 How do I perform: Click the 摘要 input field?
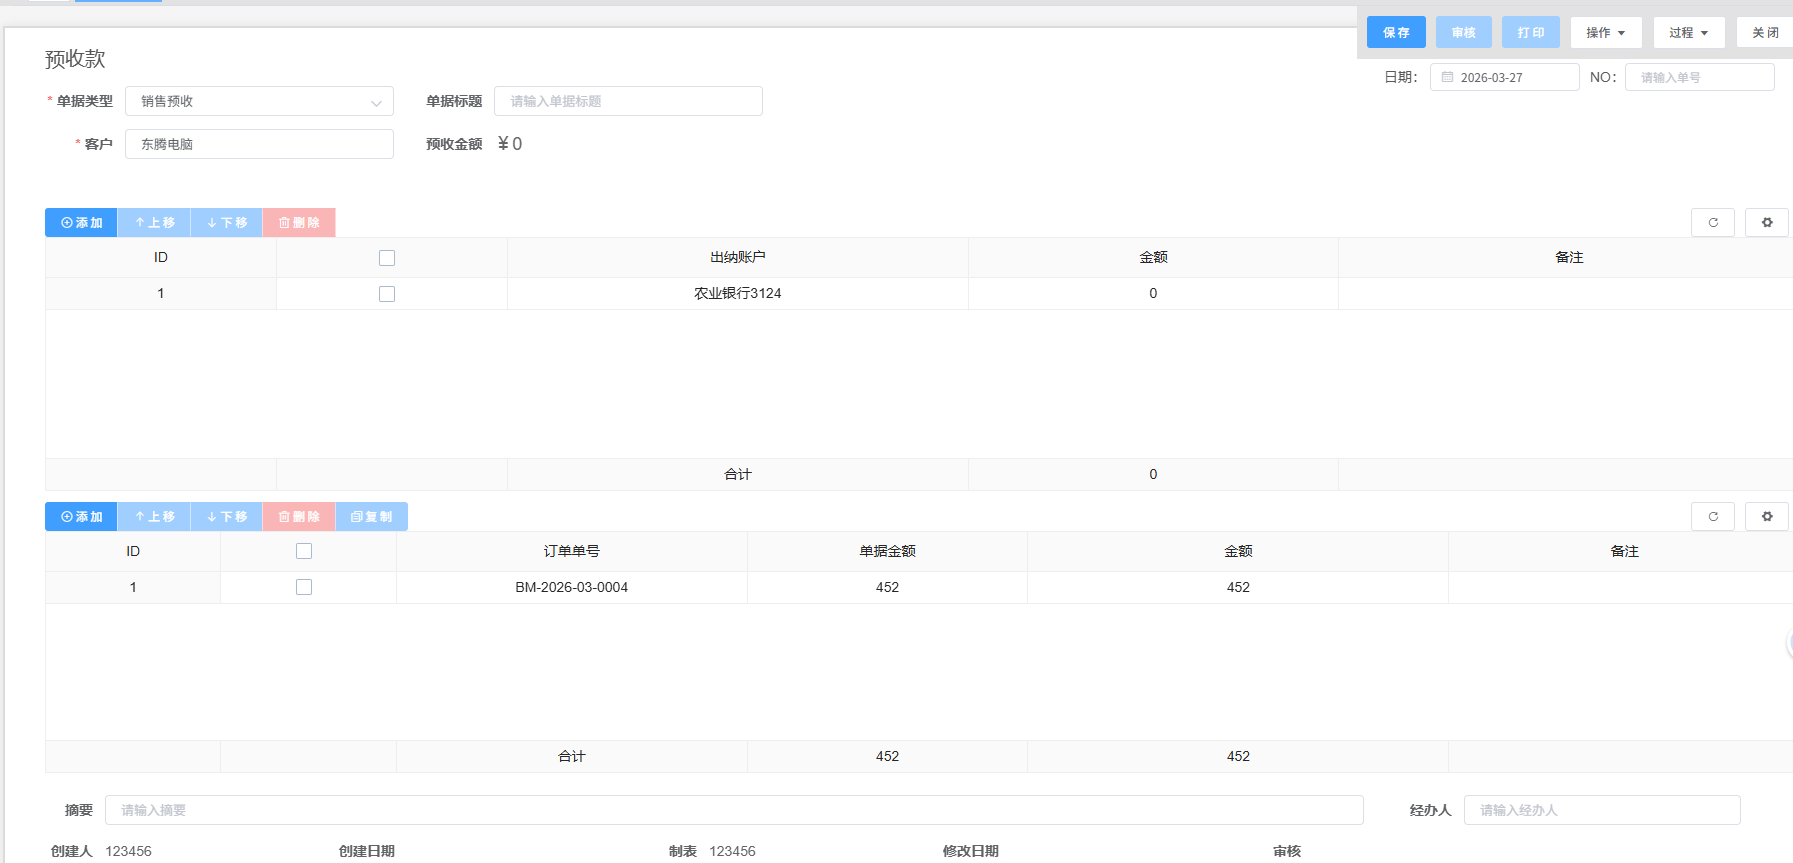[x=733, y=810]
